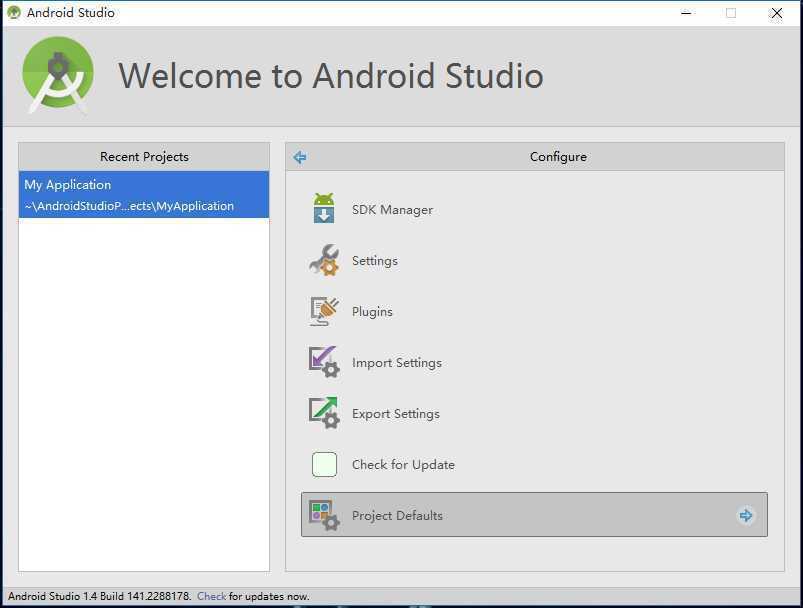Minimize the Android Studio window
This screenshot has width=803, height=608.
point(686,13)
